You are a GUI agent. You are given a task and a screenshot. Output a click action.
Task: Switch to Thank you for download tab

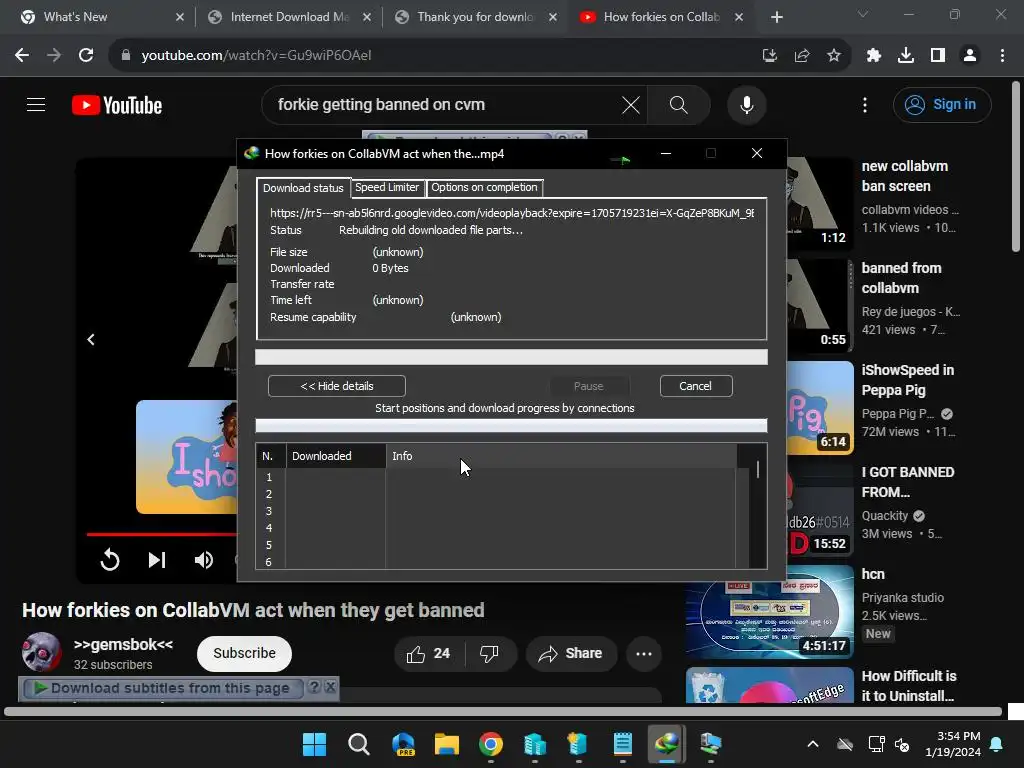[475, 17]
